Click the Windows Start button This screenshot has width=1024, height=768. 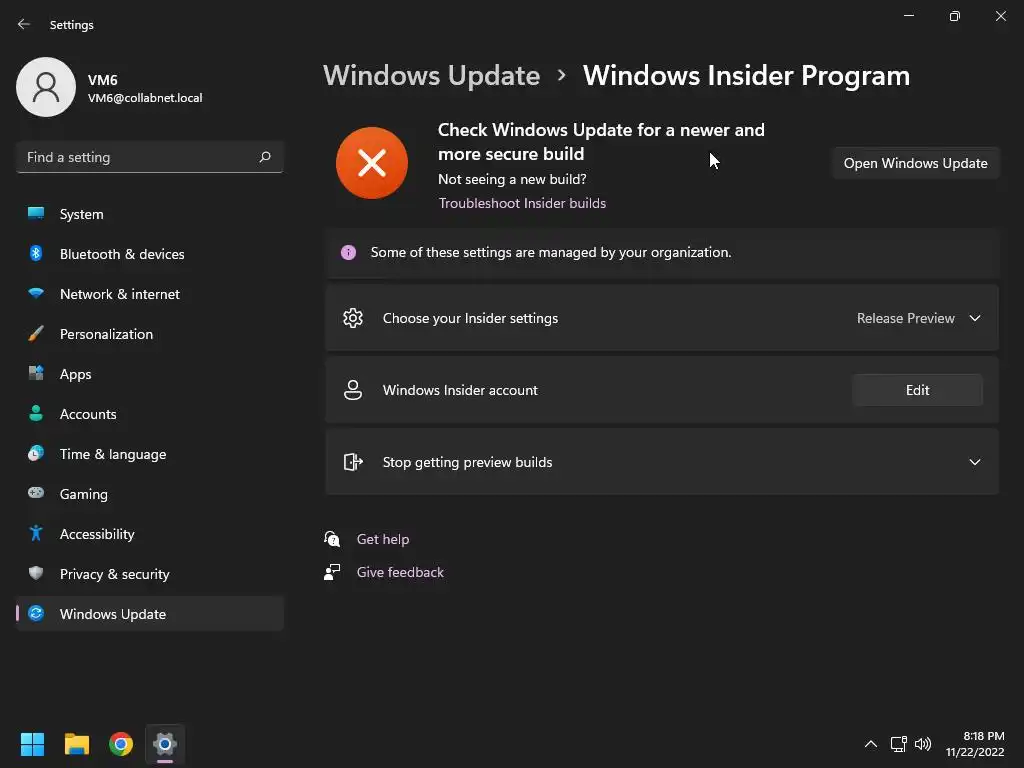pos(33,744)
